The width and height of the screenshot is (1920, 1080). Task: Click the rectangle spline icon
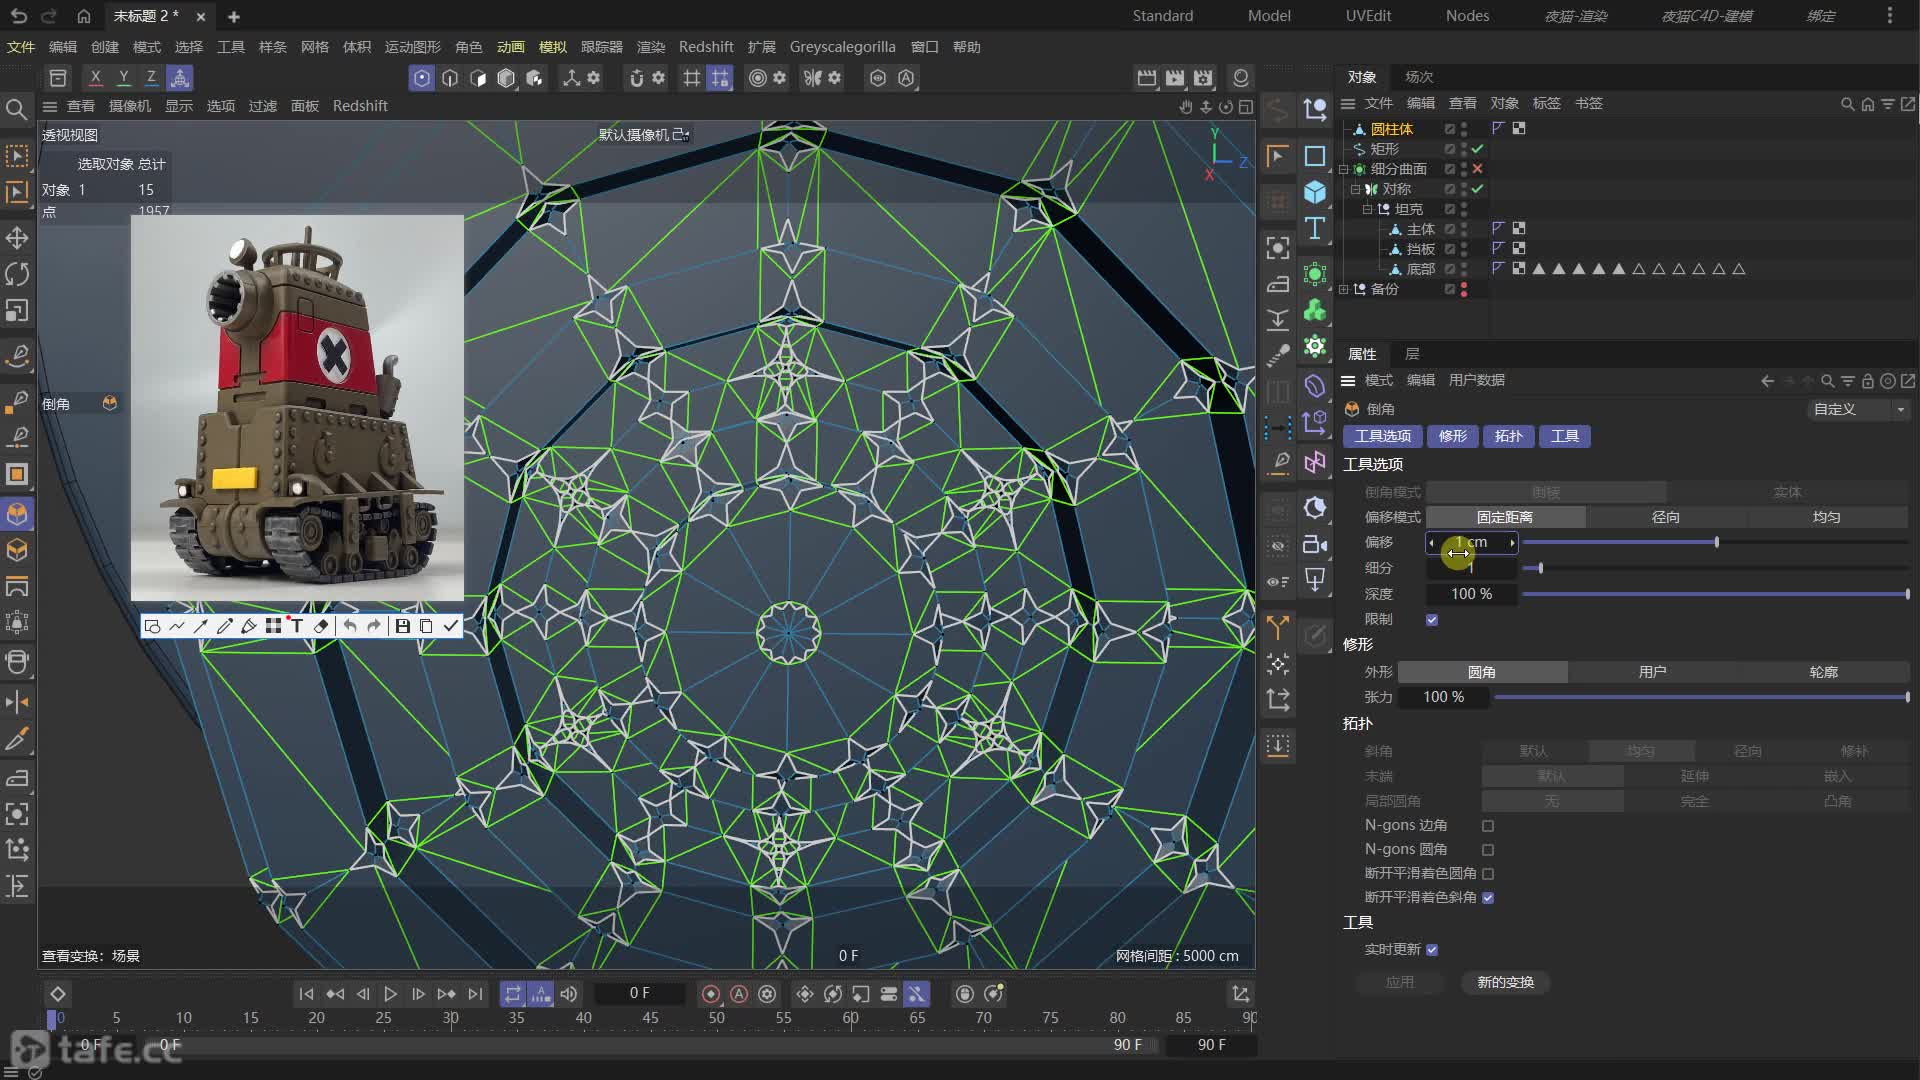pos(1315,156)
